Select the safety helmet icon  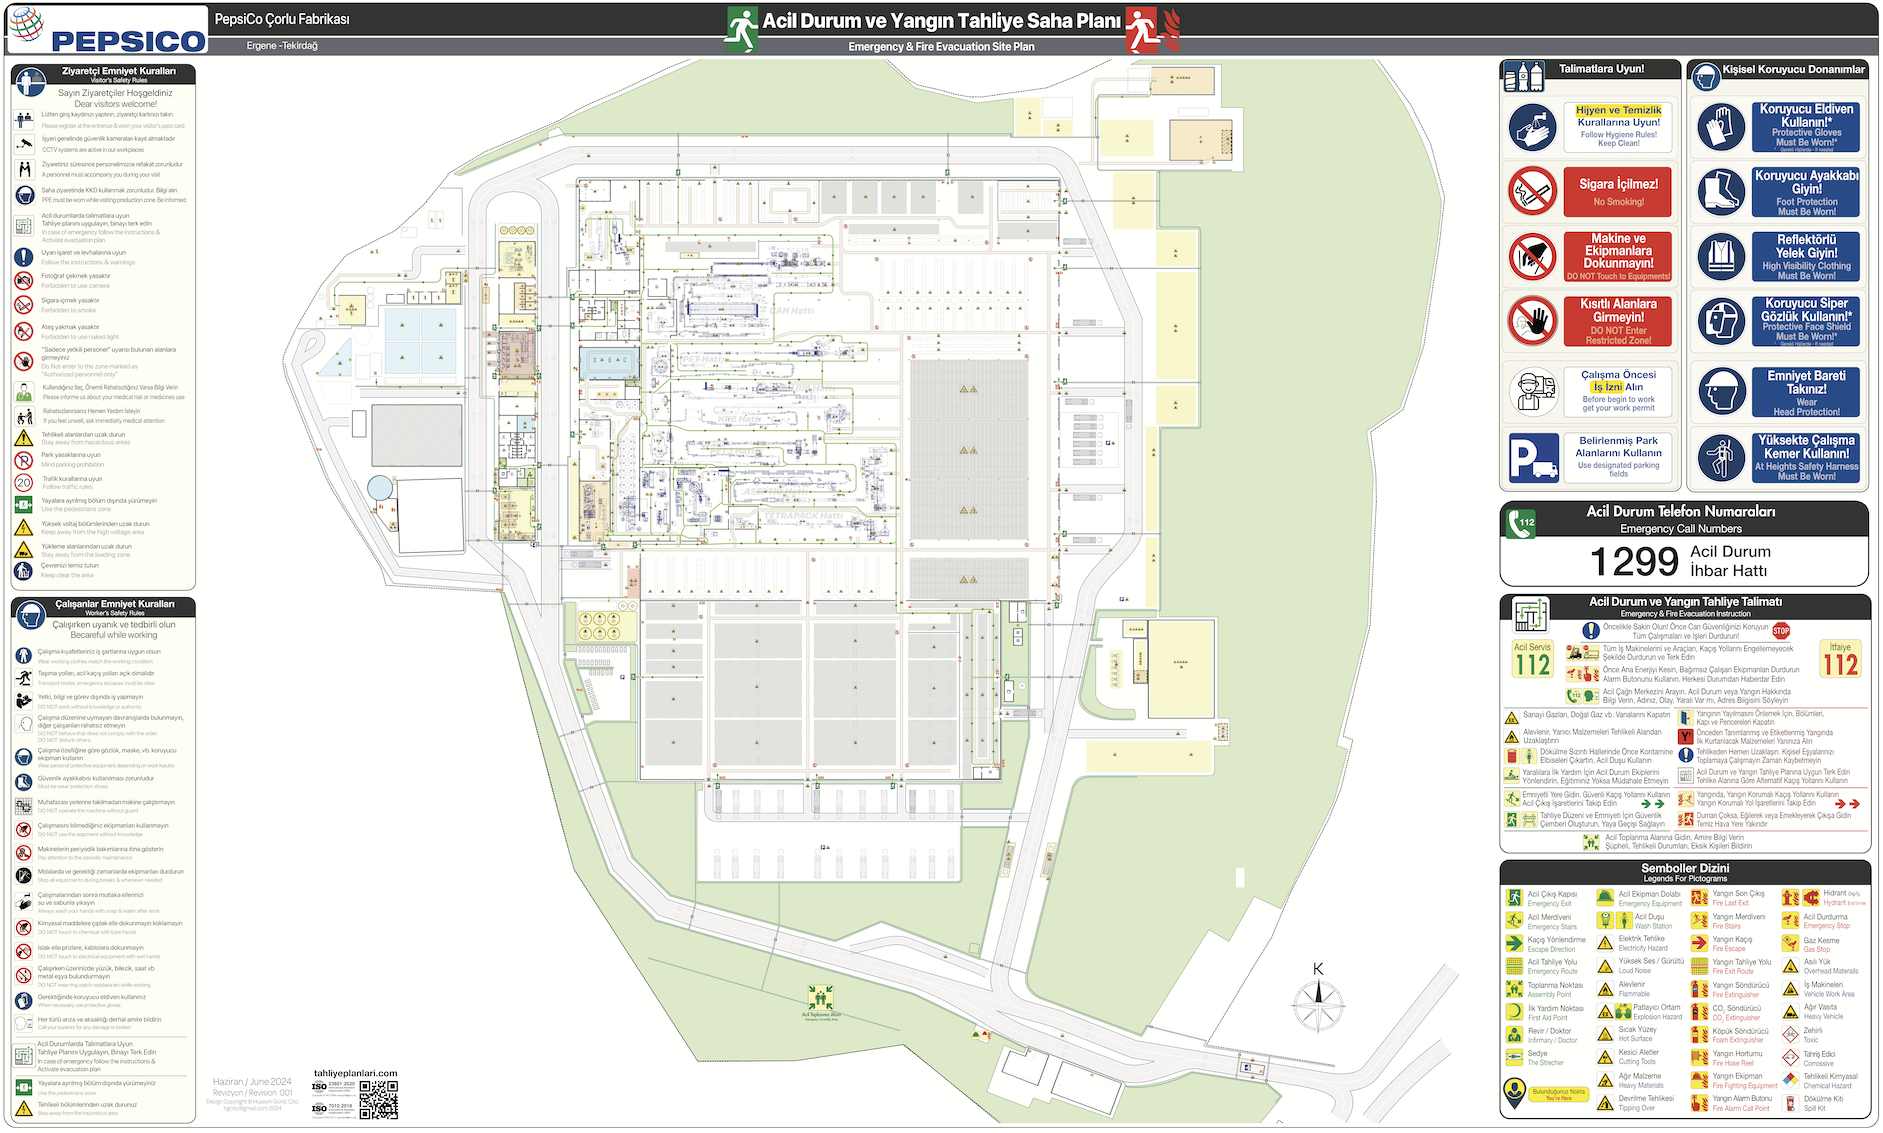[1720, 391]
